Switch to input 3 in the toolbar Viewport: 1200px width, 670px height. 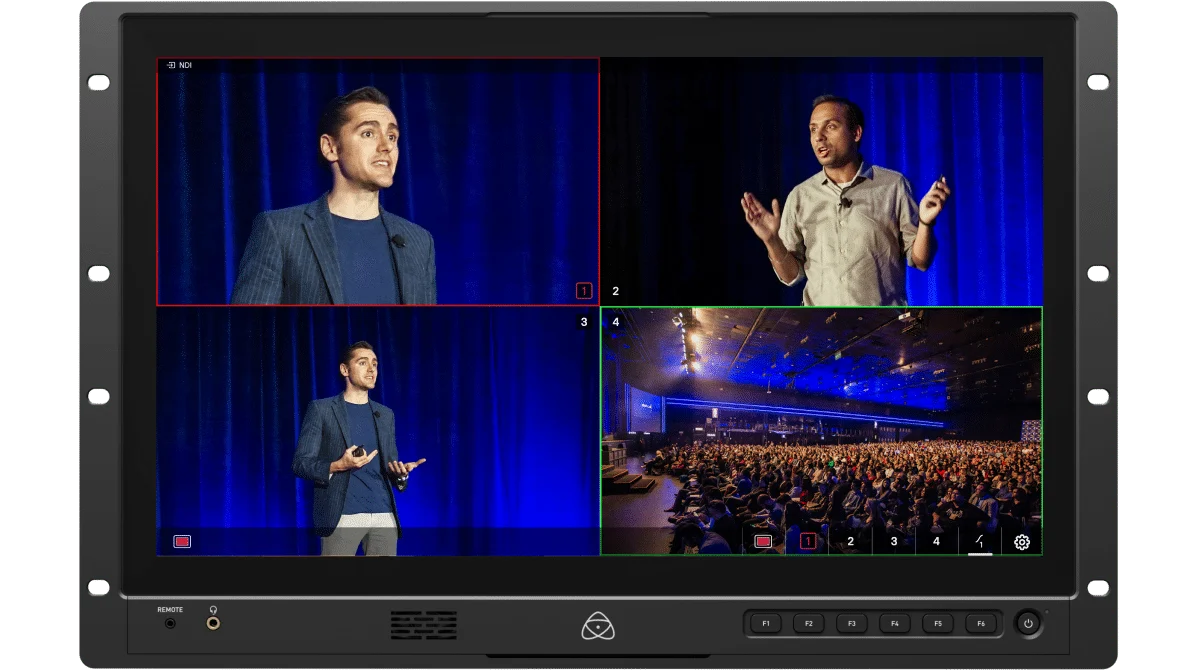[894, 541]
